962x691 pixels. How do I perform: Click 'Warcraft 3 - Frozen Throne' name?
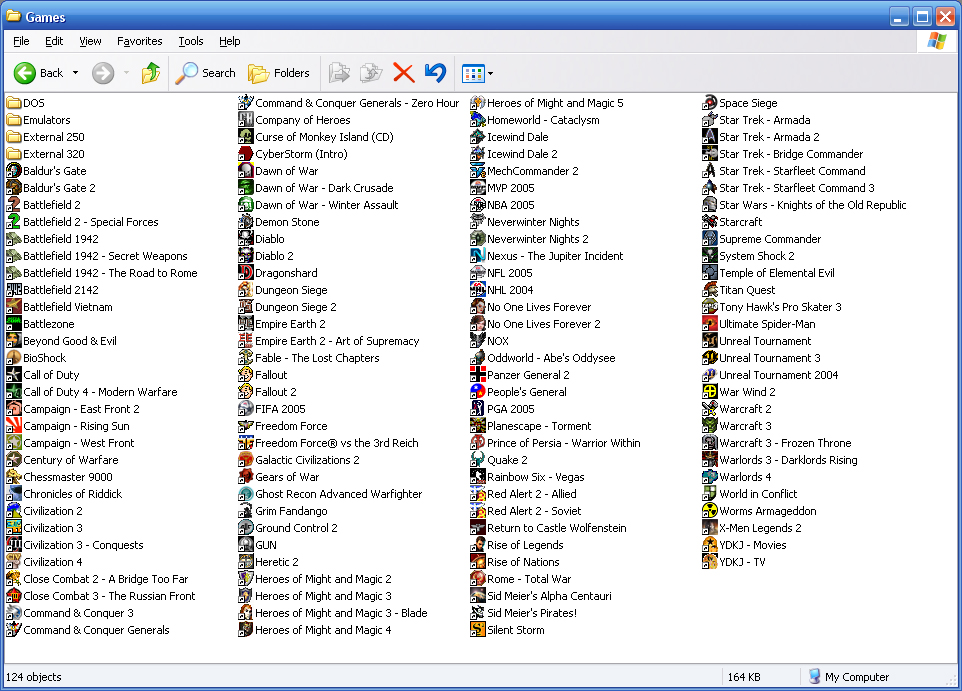[785, 443]
